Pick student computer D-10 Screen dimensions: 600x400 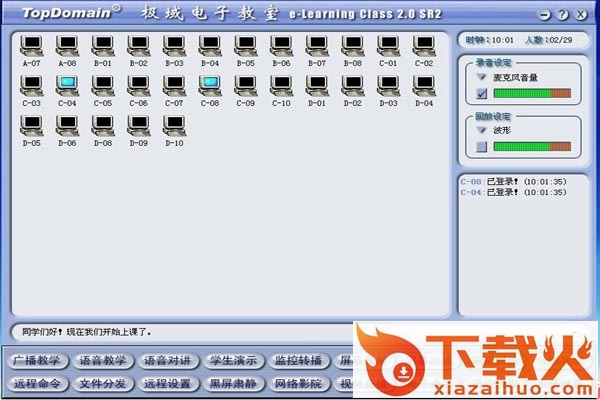pos(174,126)
